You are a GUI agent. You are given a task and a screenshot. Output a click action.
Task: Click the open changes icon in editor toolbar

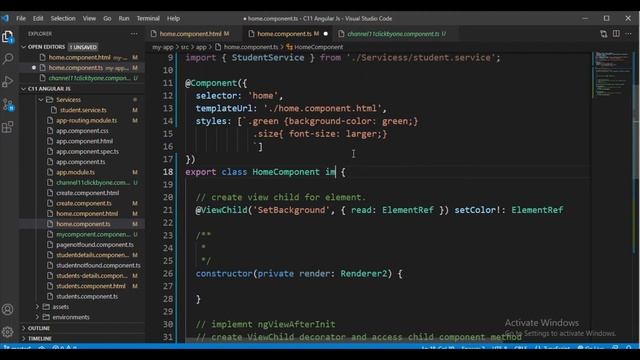603,34
